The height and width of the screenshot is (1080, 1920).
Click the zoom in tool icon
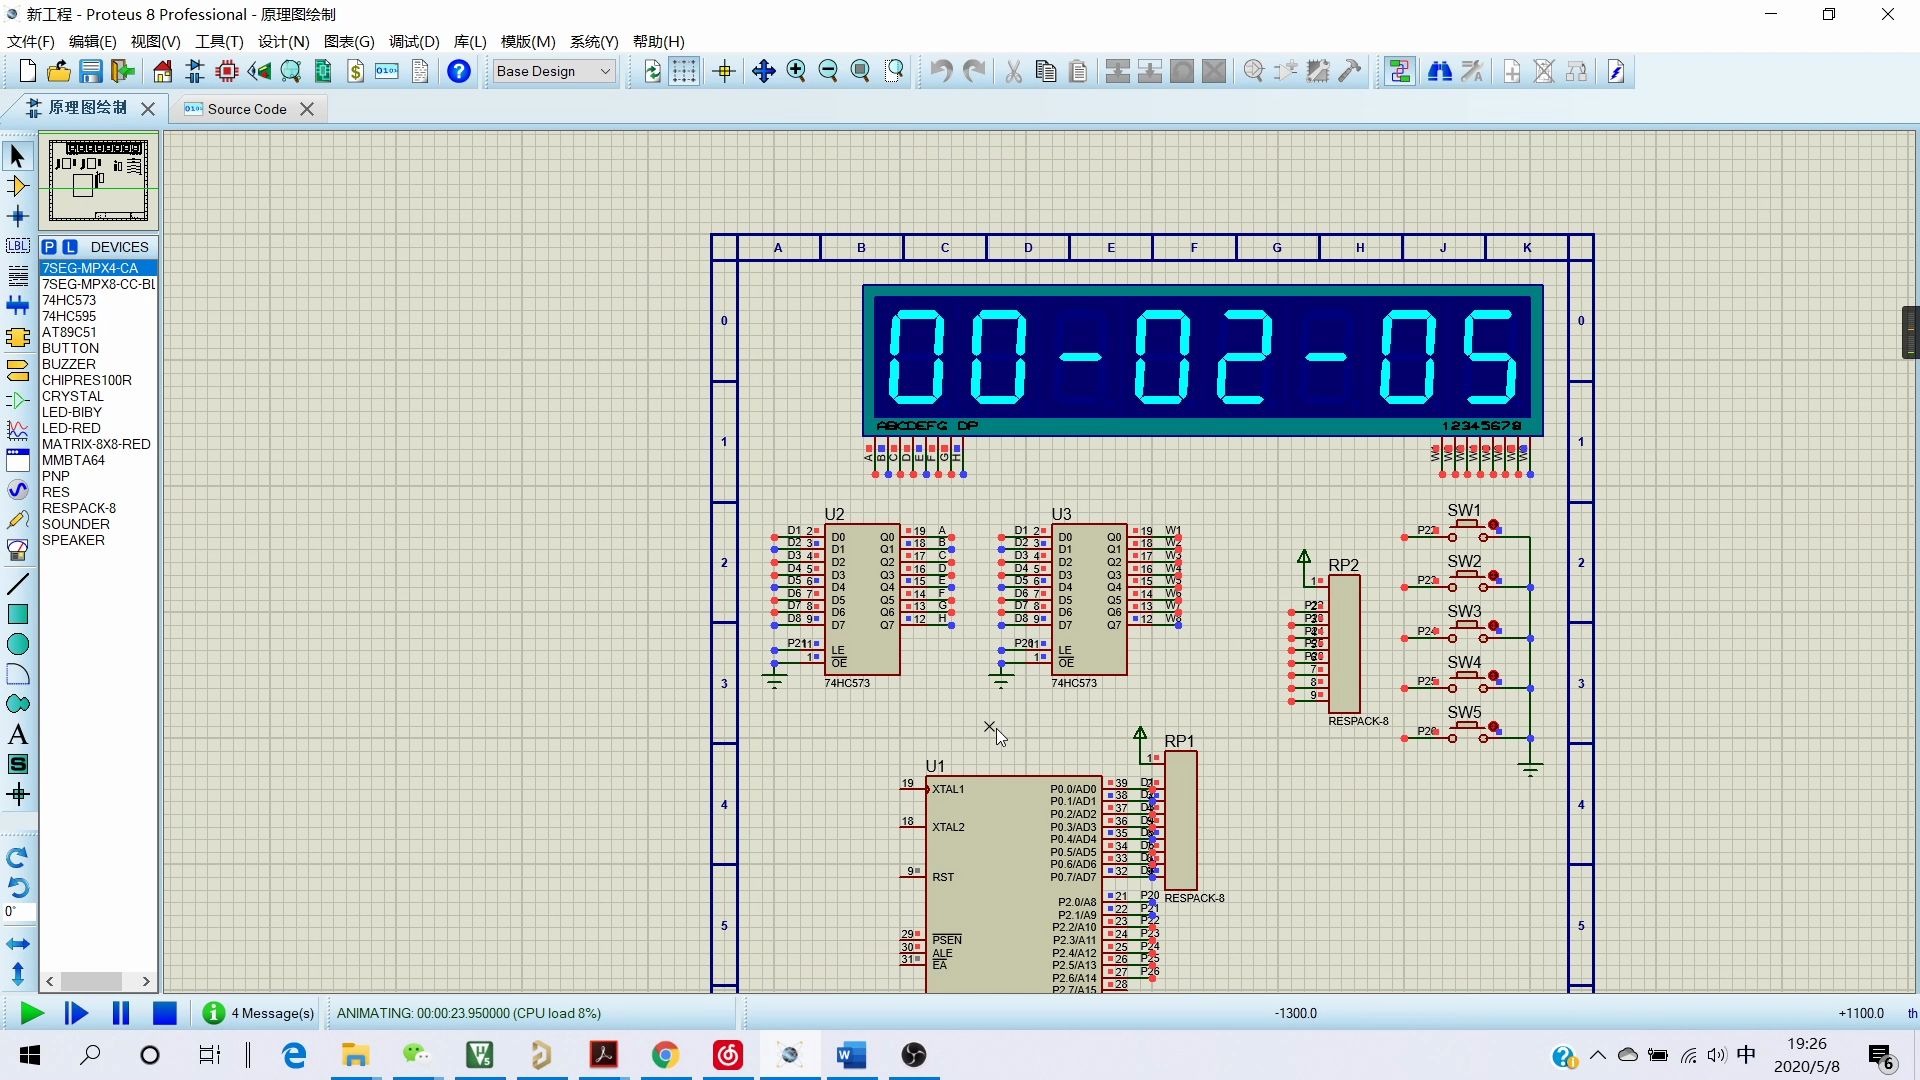click(x=795, y=71)
